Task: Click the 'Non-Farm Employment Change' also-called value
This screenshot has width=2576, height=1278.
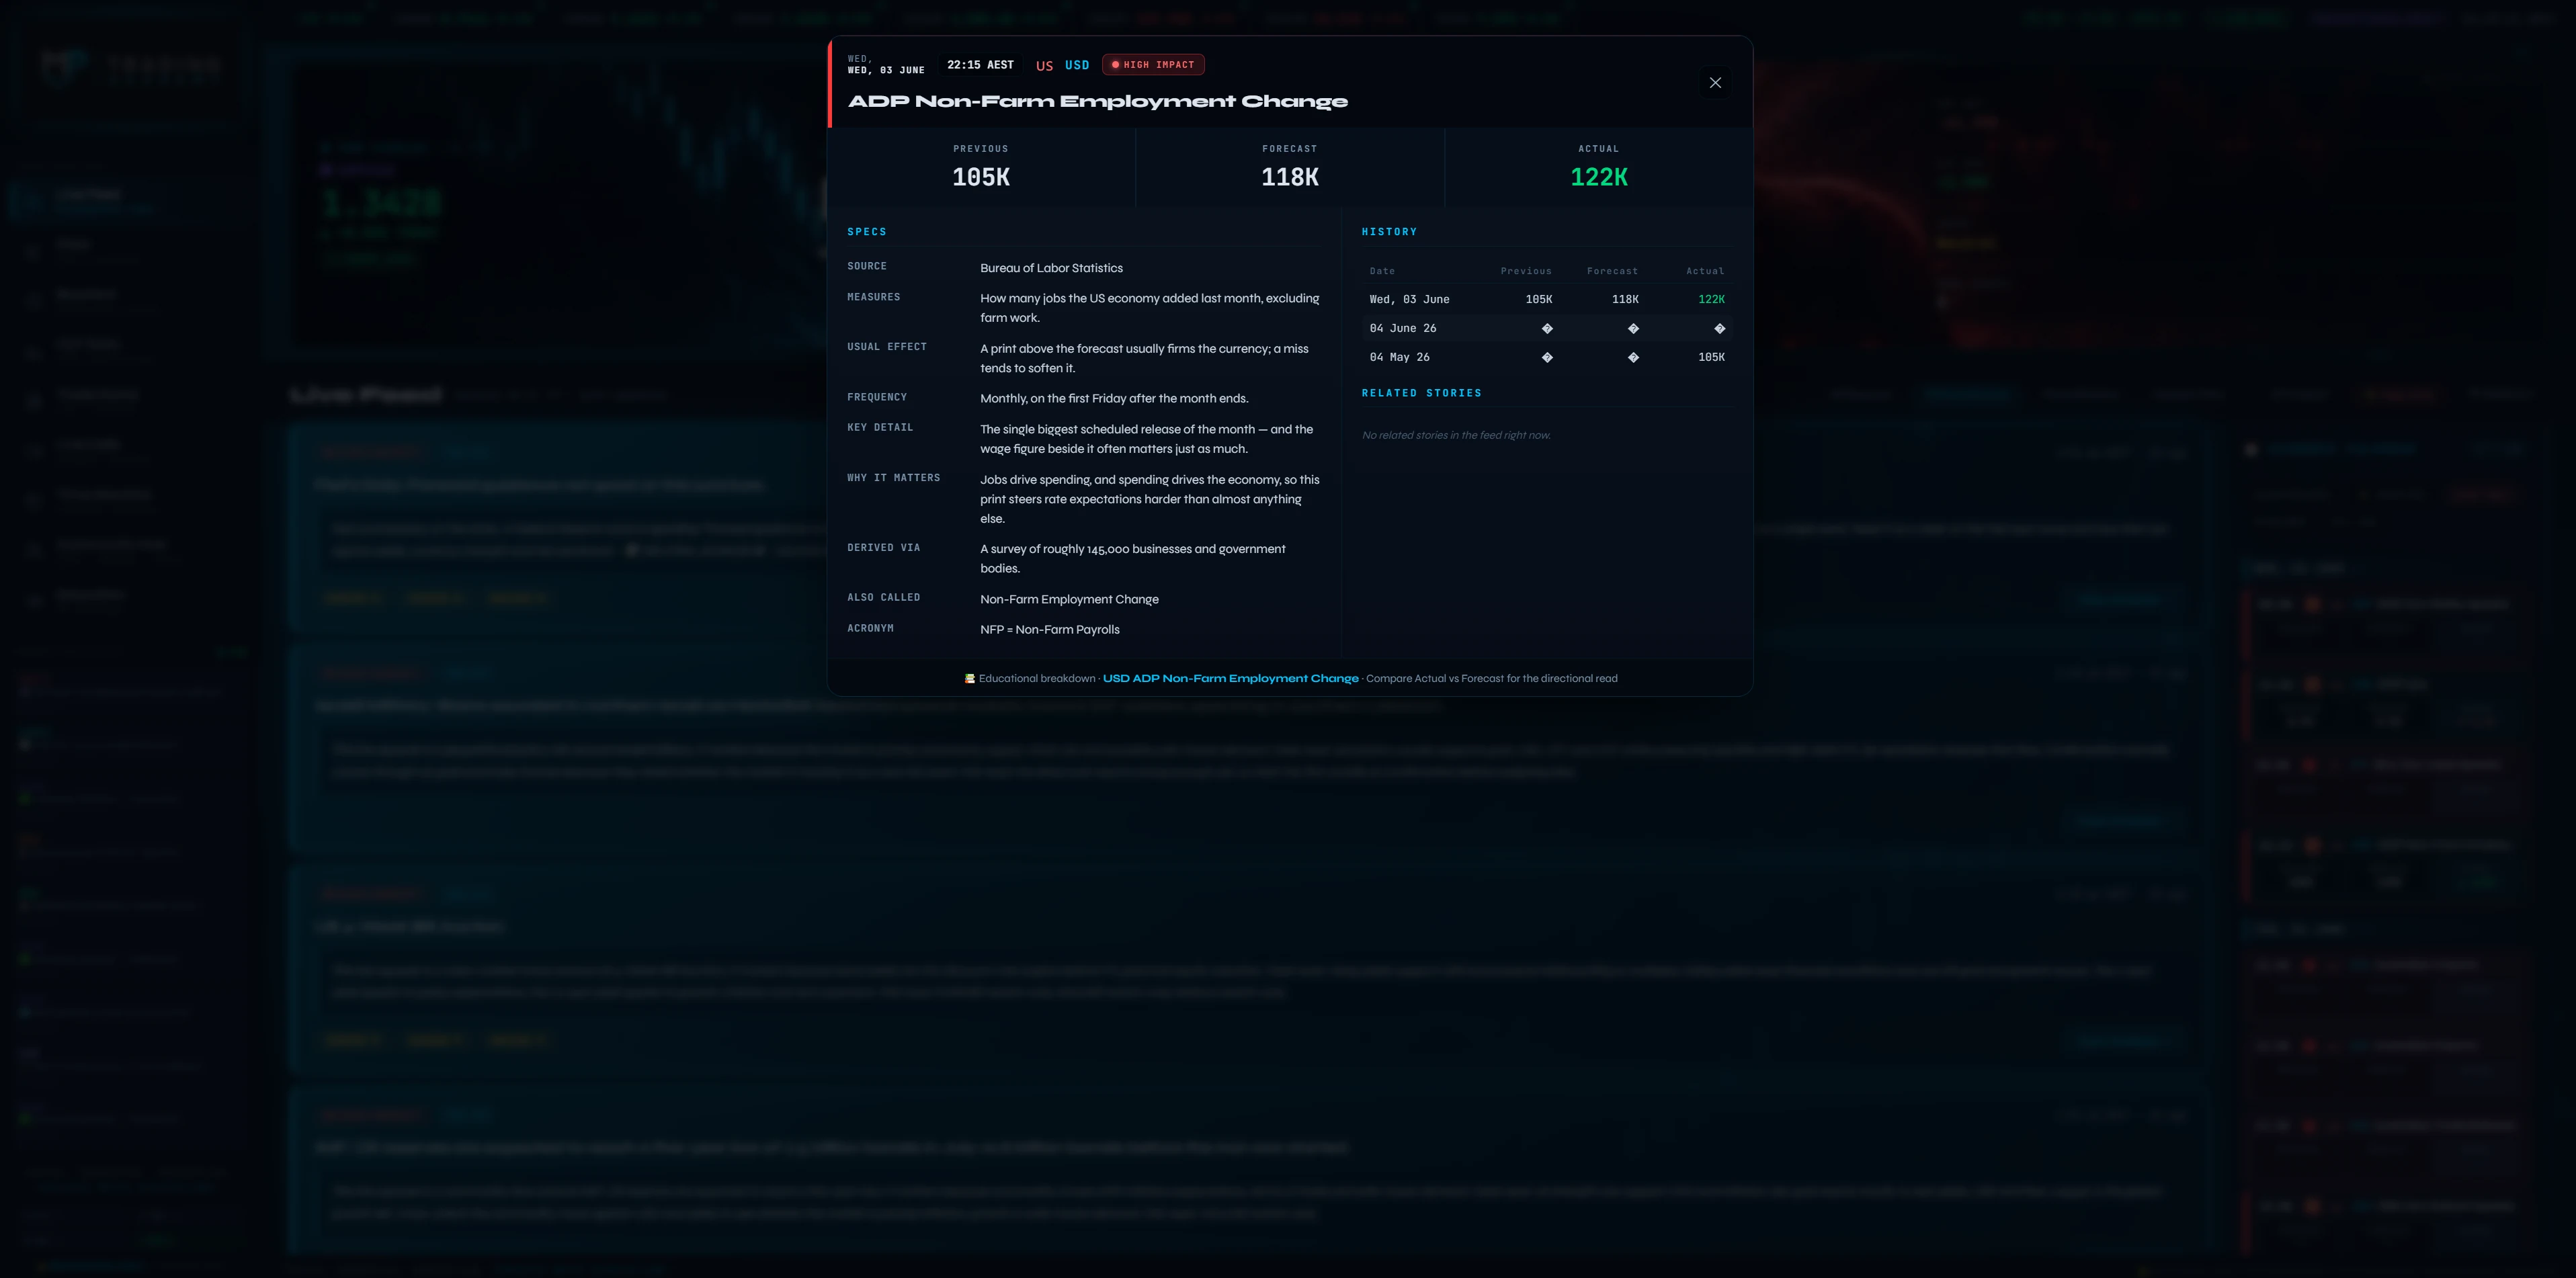Action: point(1069,599)
